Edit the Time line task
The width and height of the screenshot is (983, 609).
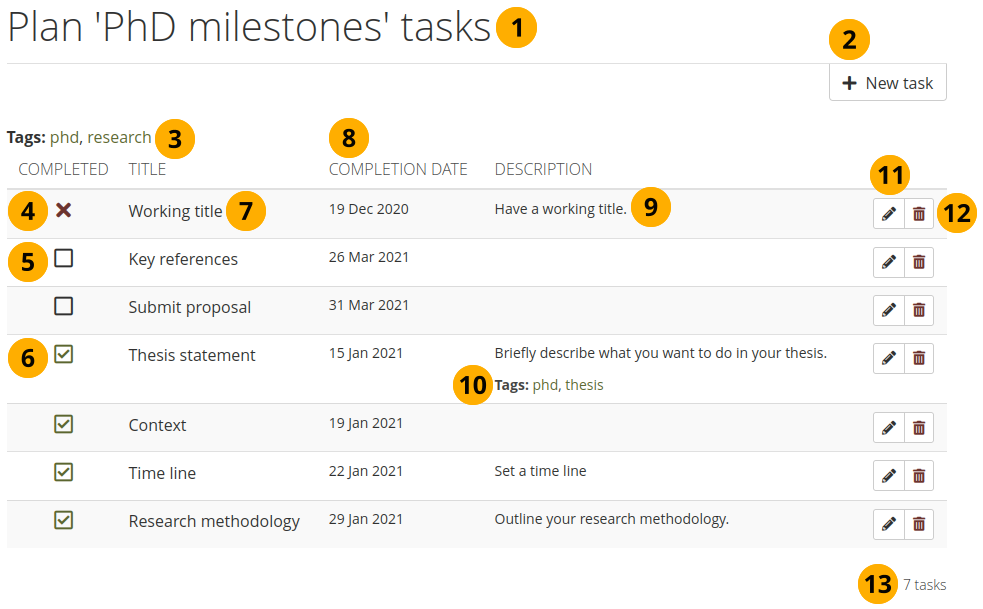tap(888, 475)
